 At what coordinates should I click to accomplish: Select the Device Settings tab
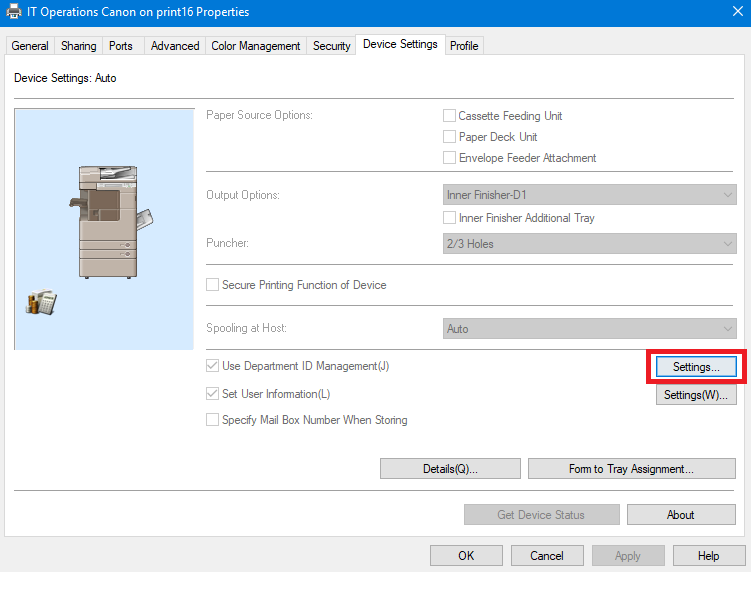(x=400, y=44)
